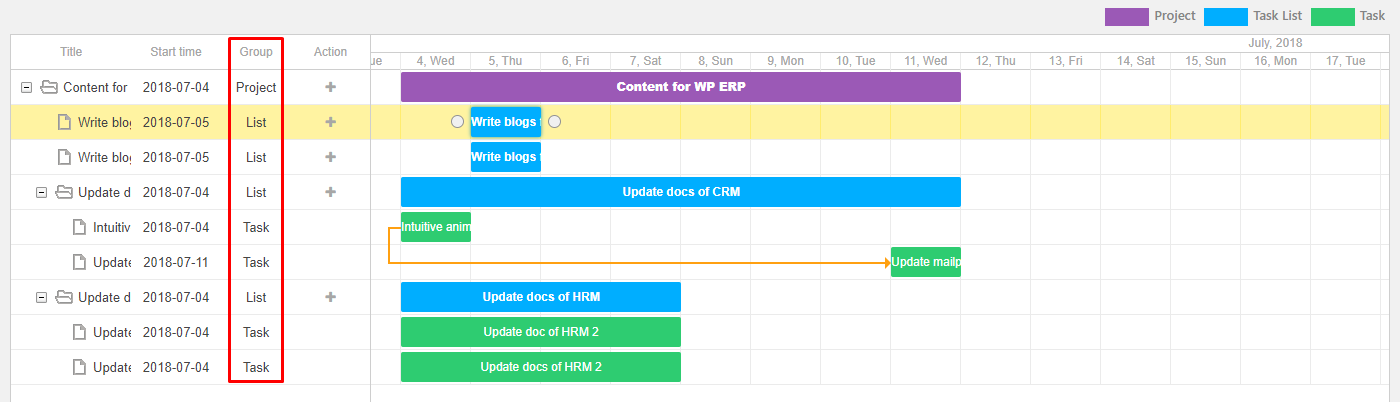Click the Group column header
Image resolution: width=1400 pixels, height=402 pixels.
[256, 52]
